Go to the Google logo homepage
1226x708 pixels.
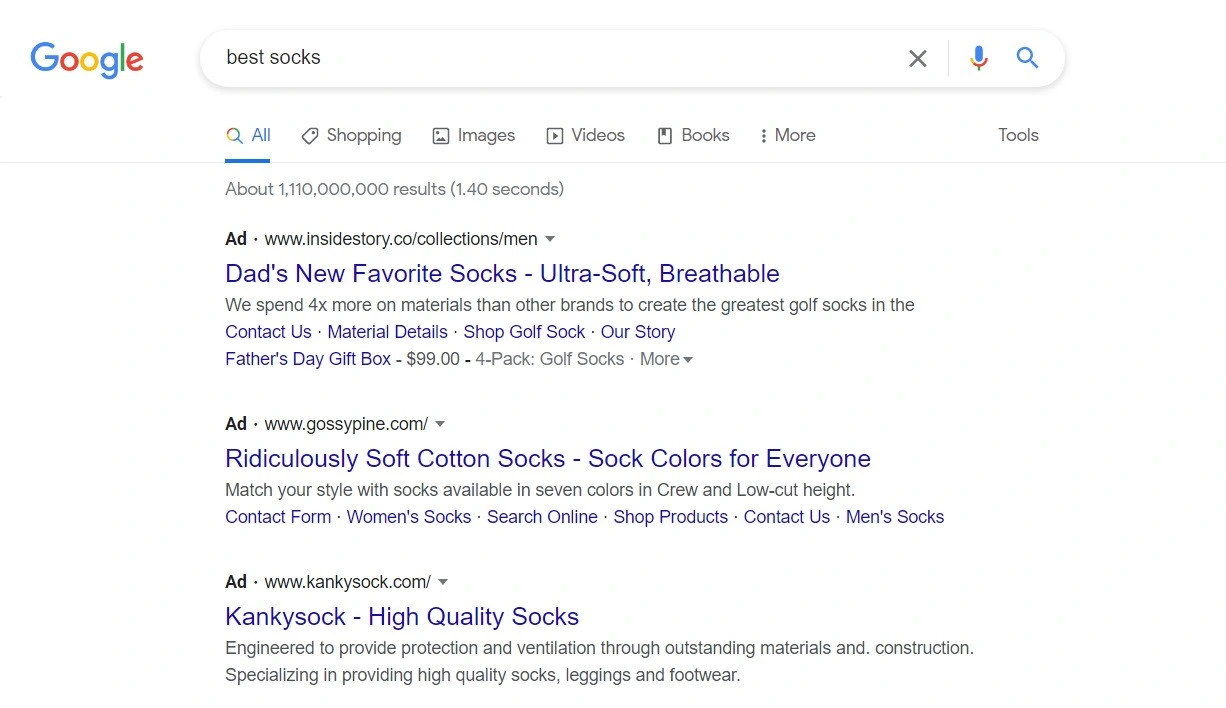[x=87, y=59]
